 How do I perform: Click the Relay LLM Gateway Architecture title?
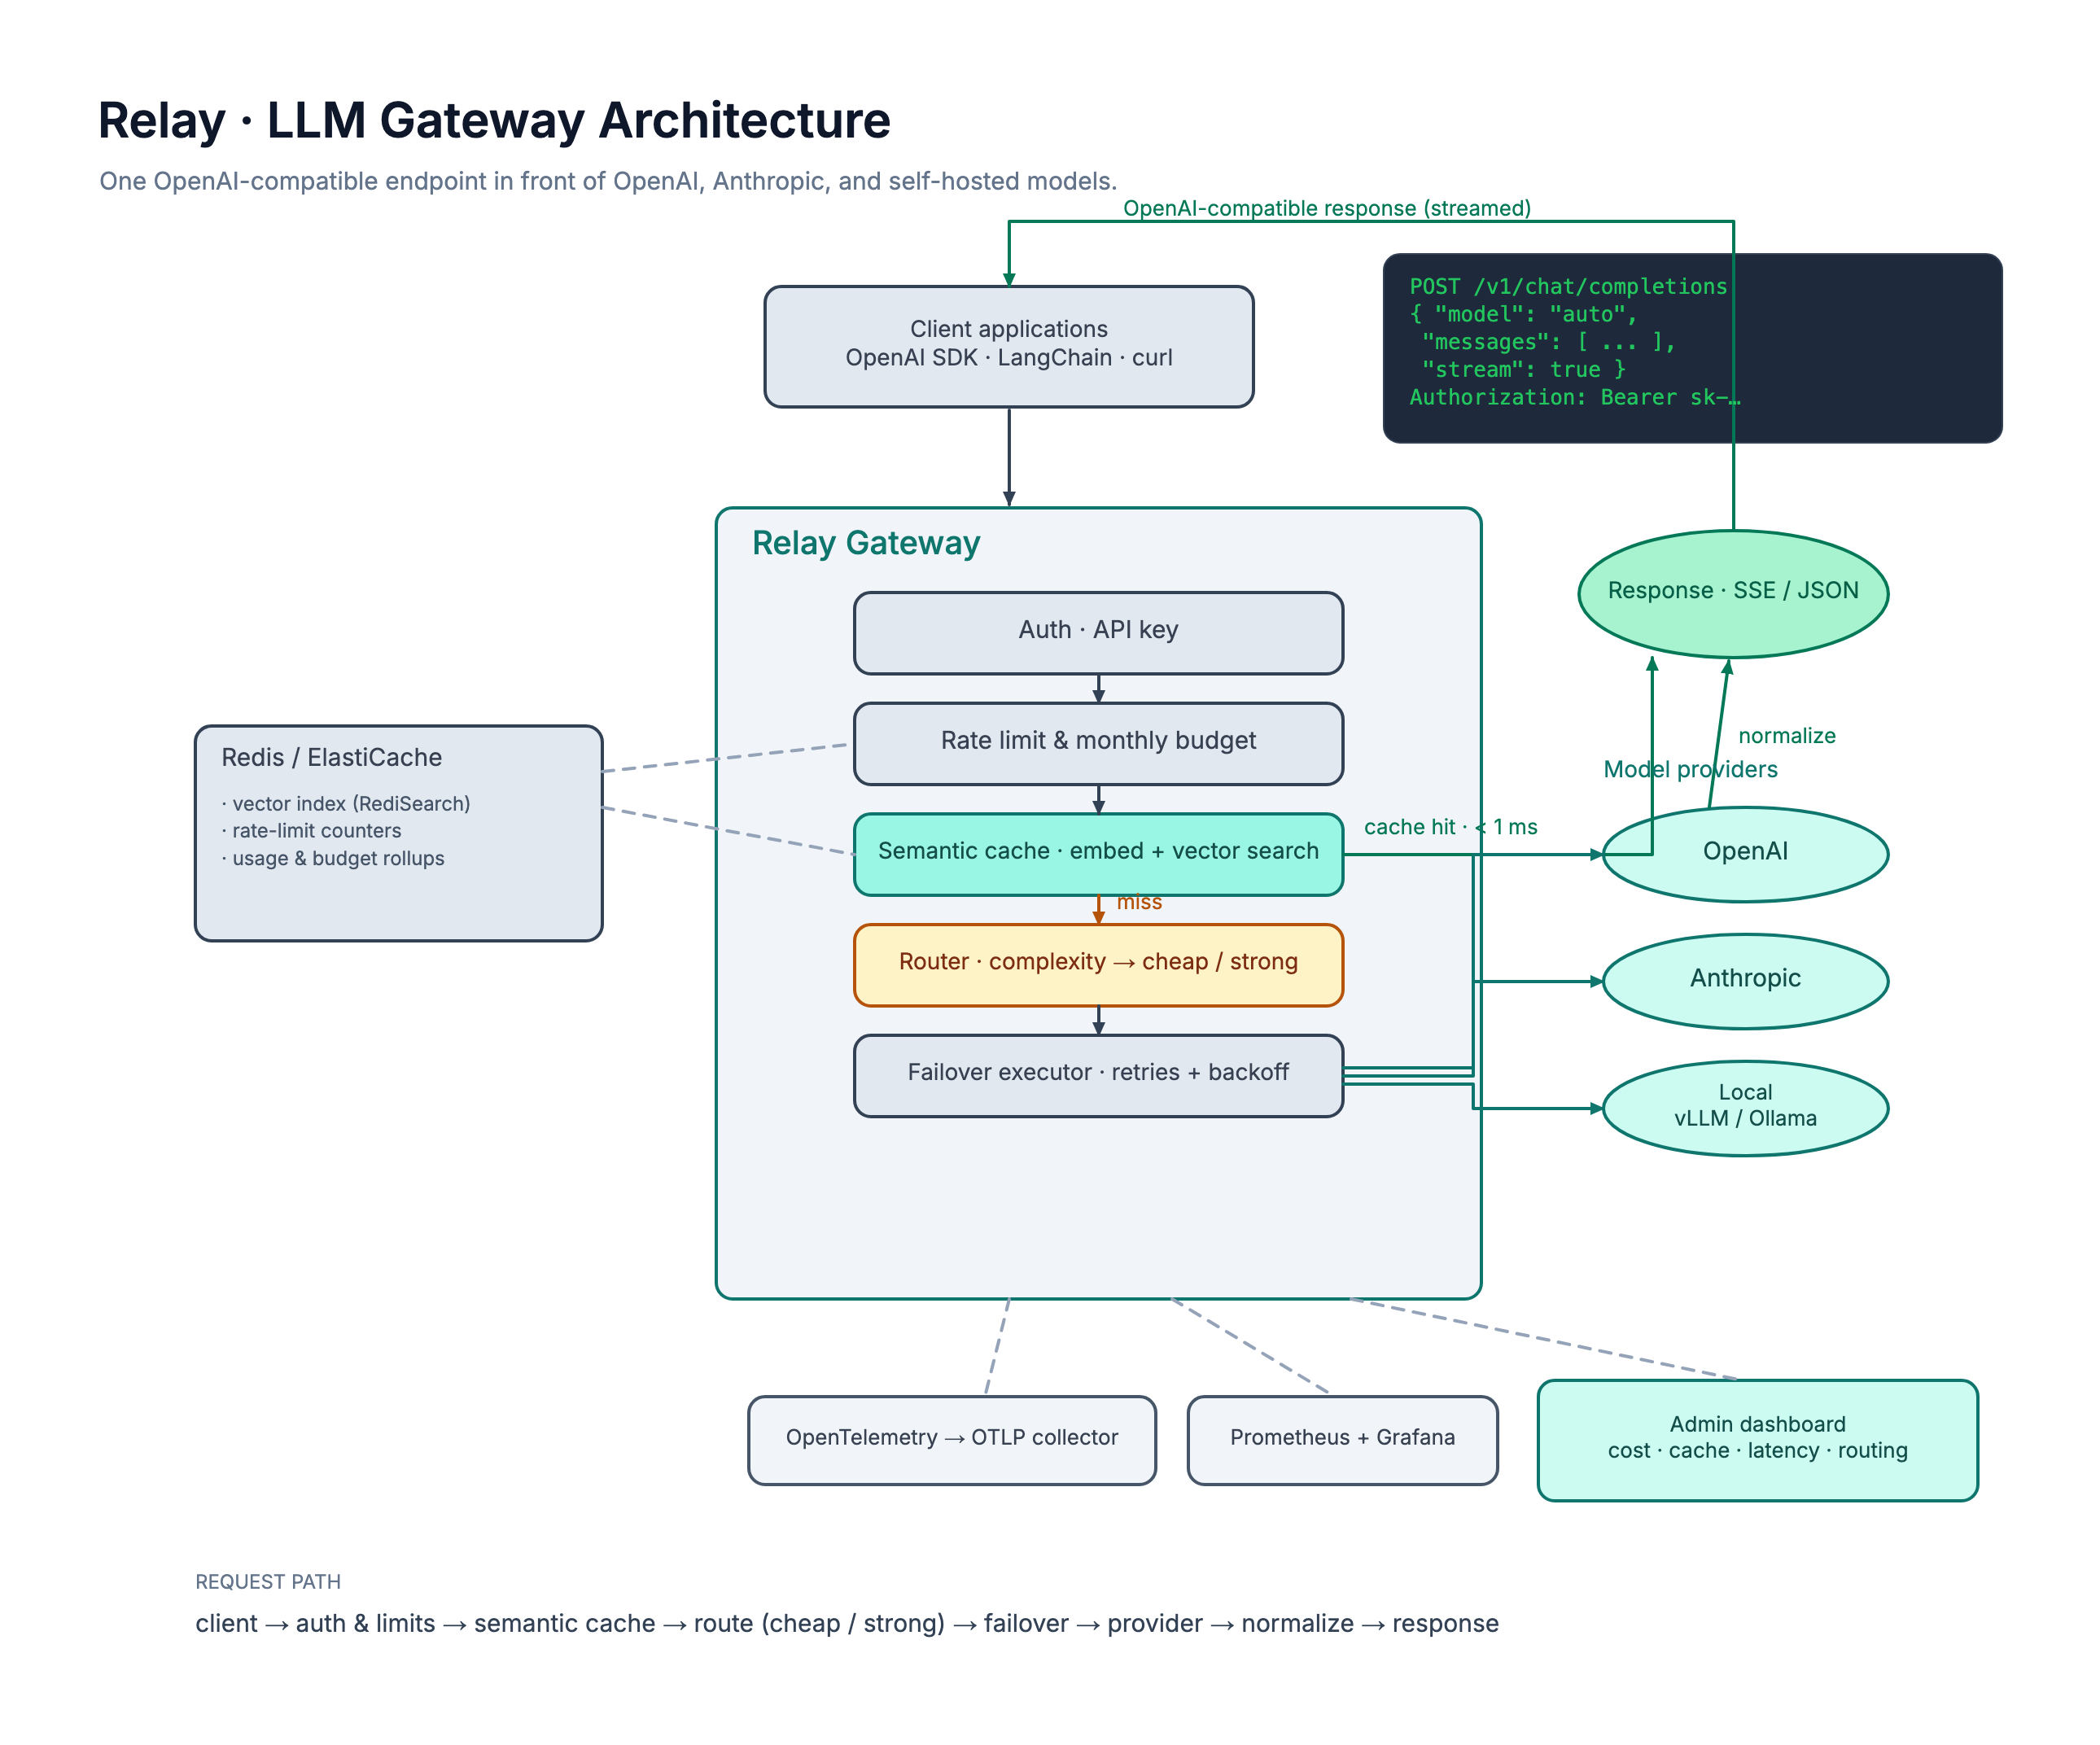coord(494,121)
